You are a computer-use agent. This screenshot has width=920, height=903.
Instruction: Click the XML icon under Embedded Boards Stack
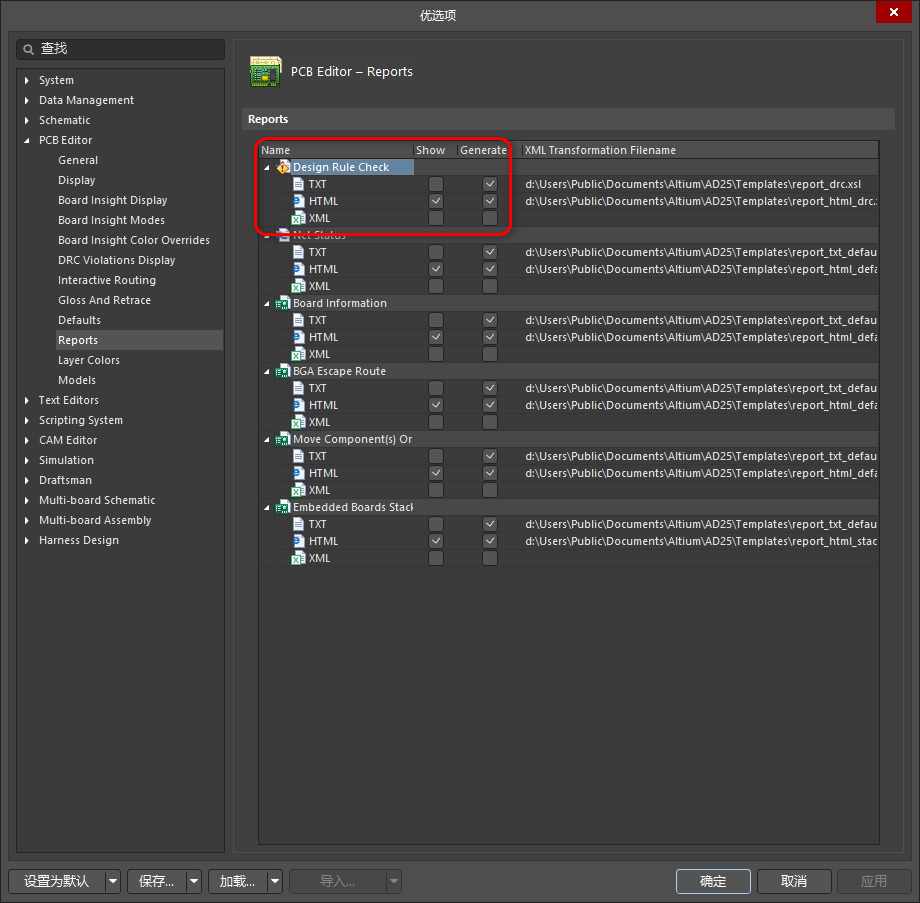tap(299, 559)
